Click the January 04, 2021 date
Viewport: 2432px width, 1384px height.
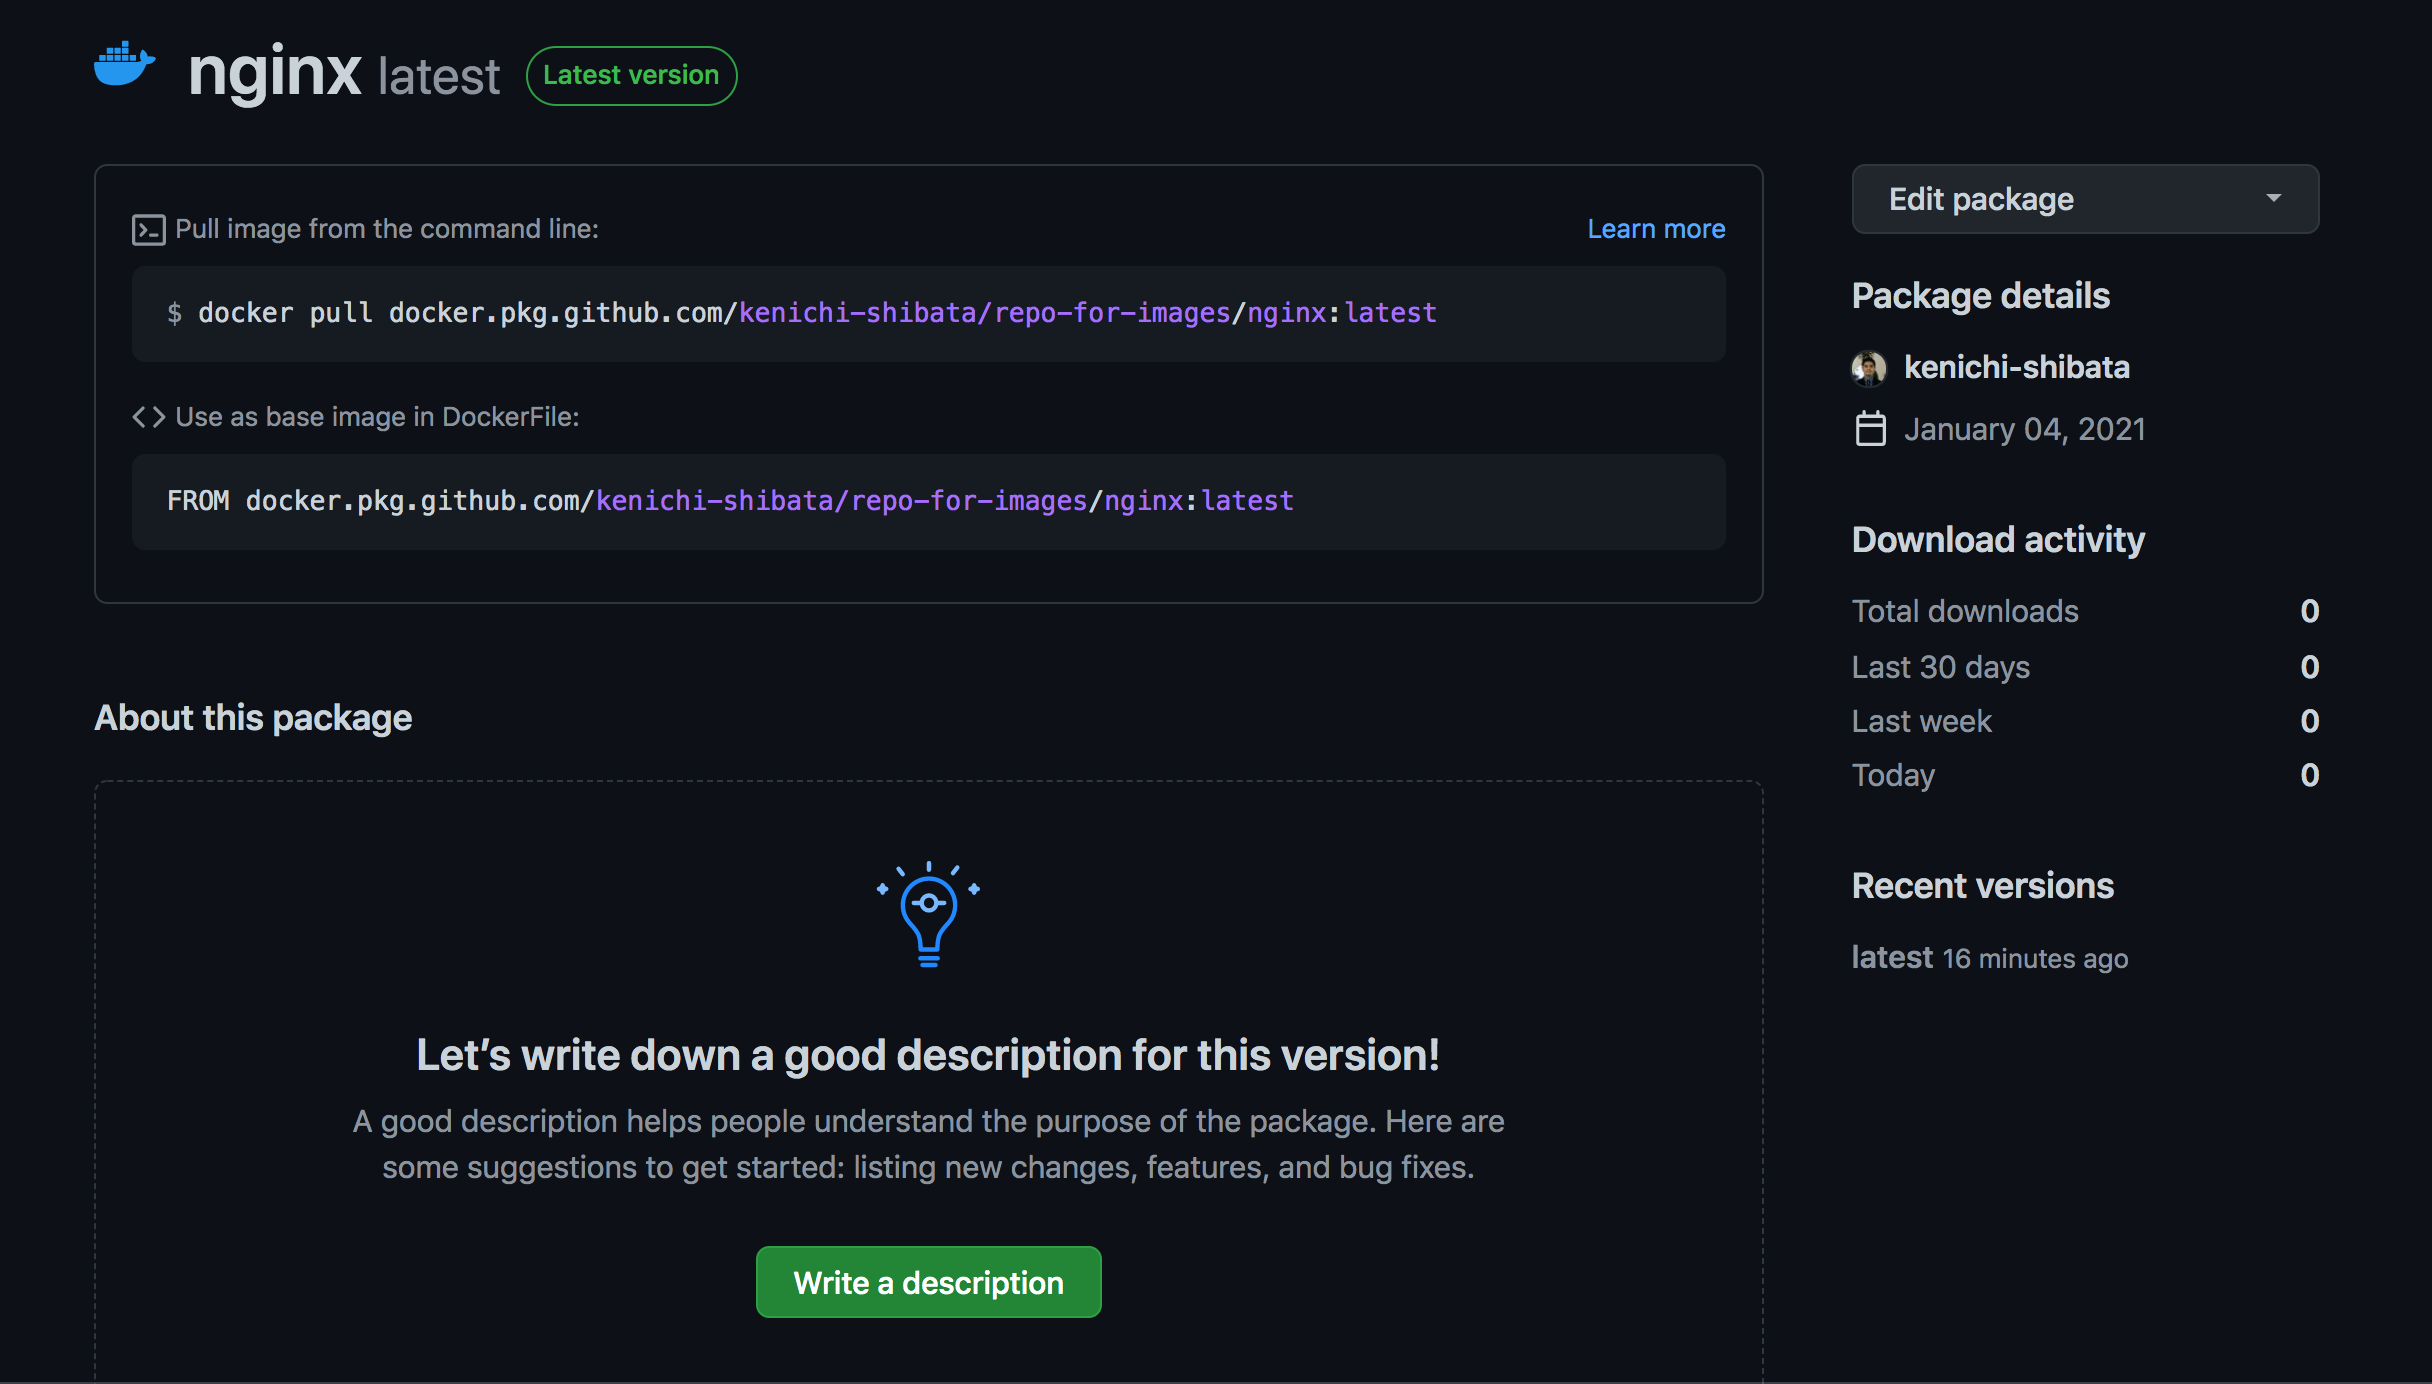(x=2024, y=429)
